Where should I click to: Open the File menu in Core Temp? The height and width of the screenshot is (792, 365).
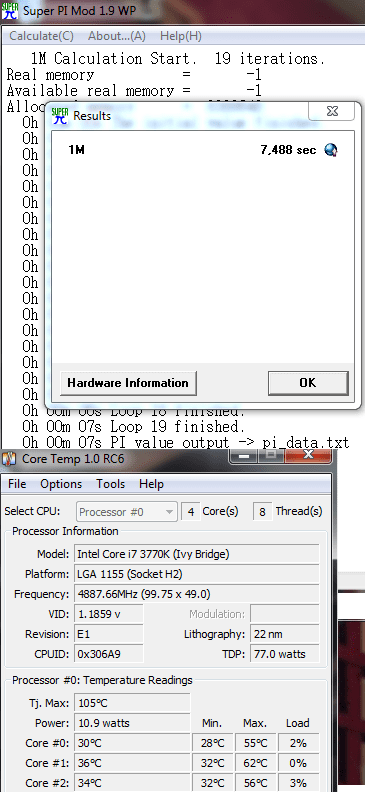point(17,484)
